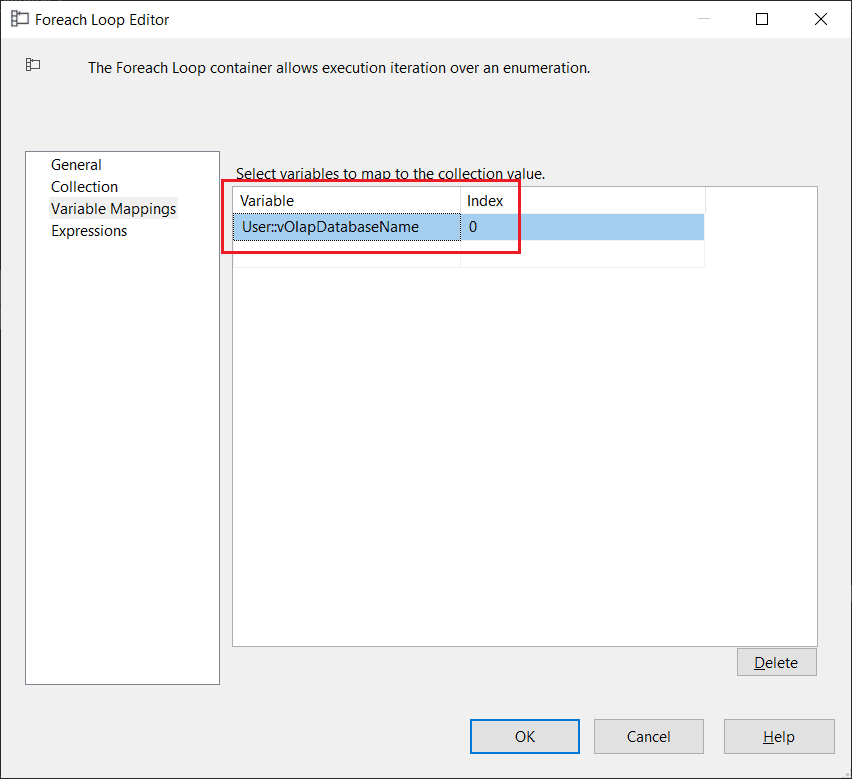Maximize the Foreach Loop Editor window
852x779 pixels.
(762, 19)
